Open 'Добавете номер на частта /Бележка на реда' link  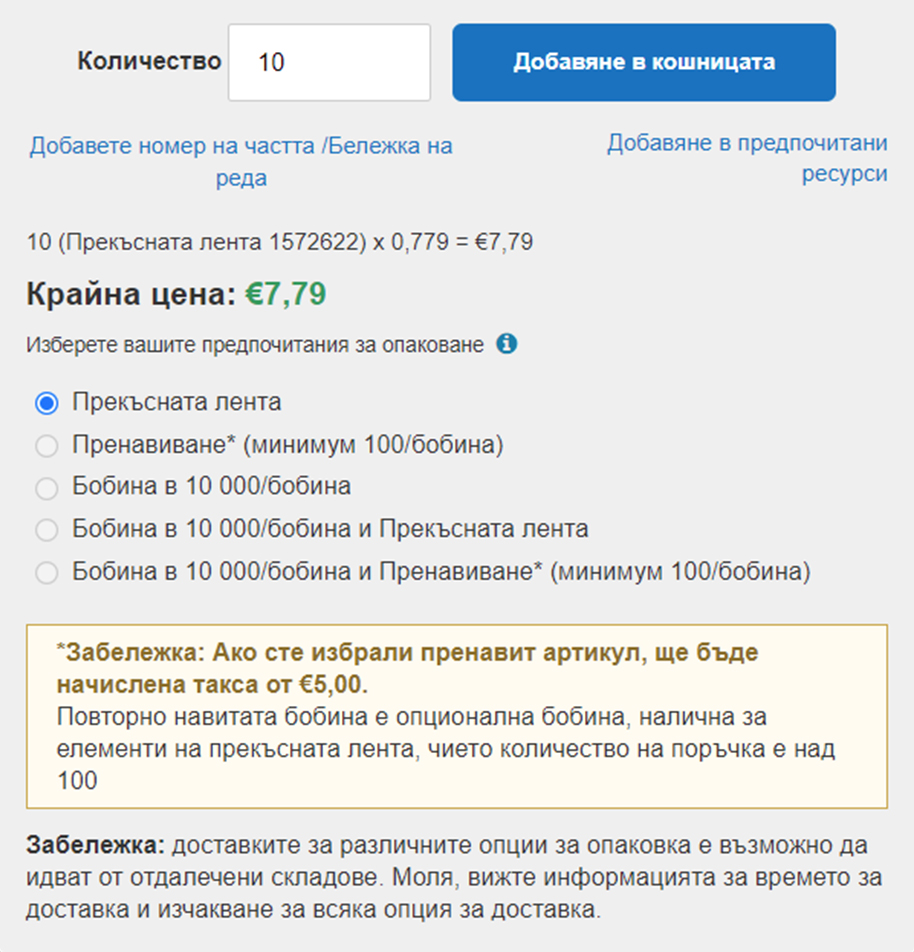click(241, 162)
